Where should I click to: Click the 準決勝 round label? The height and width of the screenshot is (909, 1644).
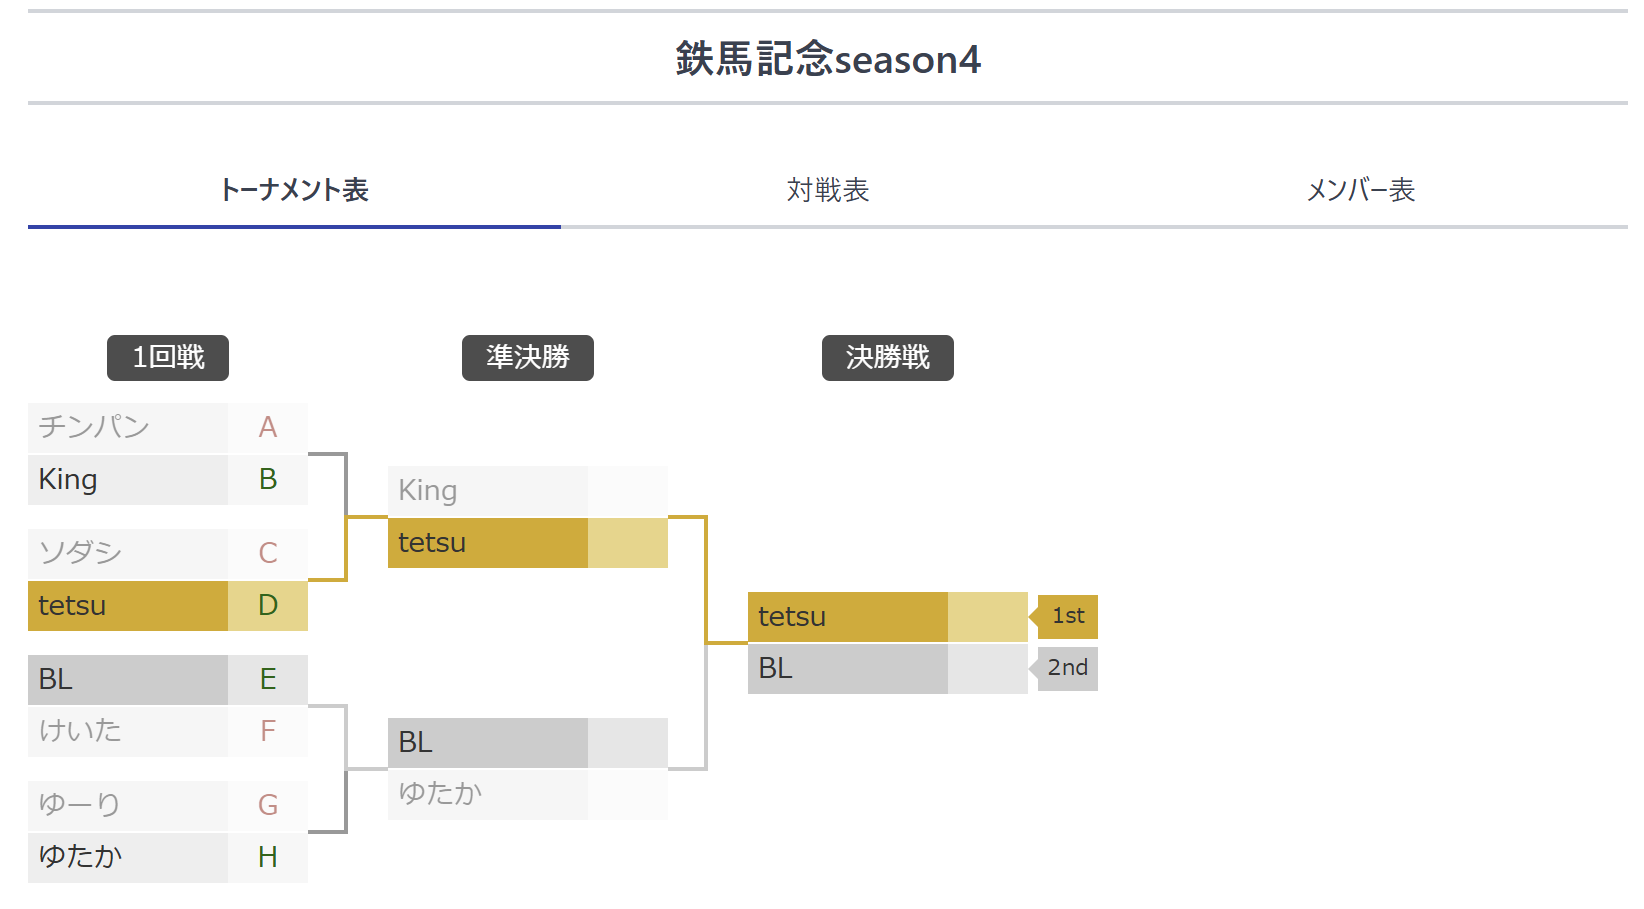pyautogui.click(x=527, y=358)
